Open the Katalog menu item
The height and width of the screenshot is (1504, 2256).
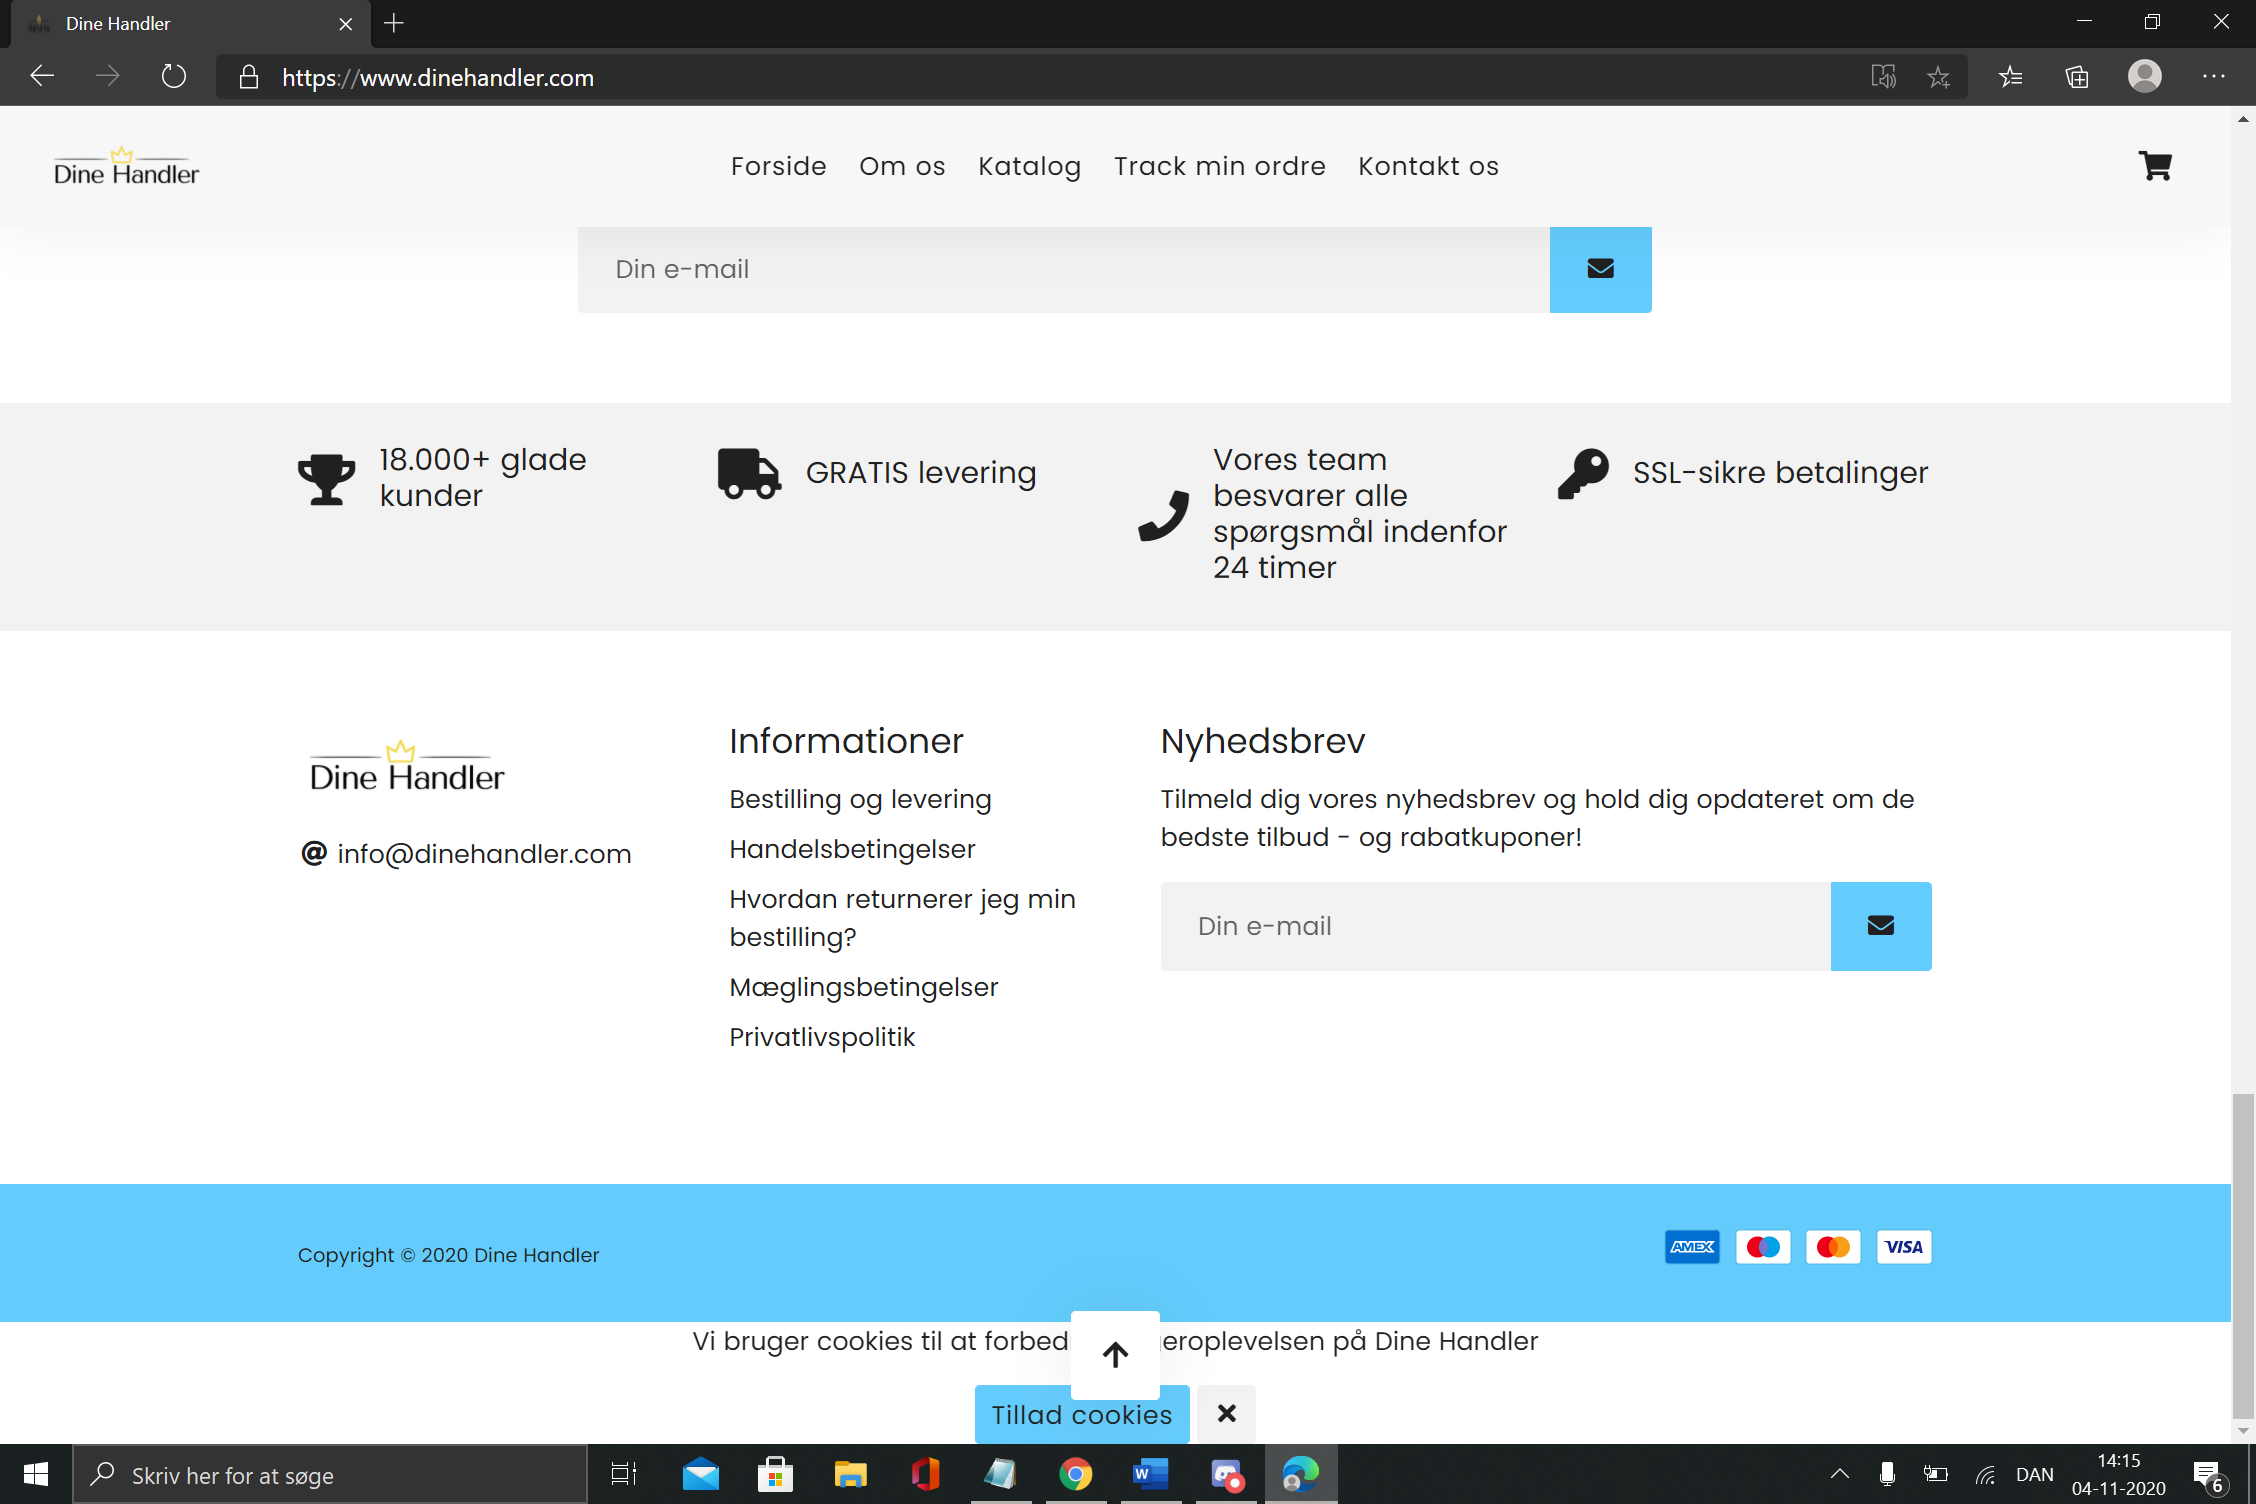click(1029, 166)
